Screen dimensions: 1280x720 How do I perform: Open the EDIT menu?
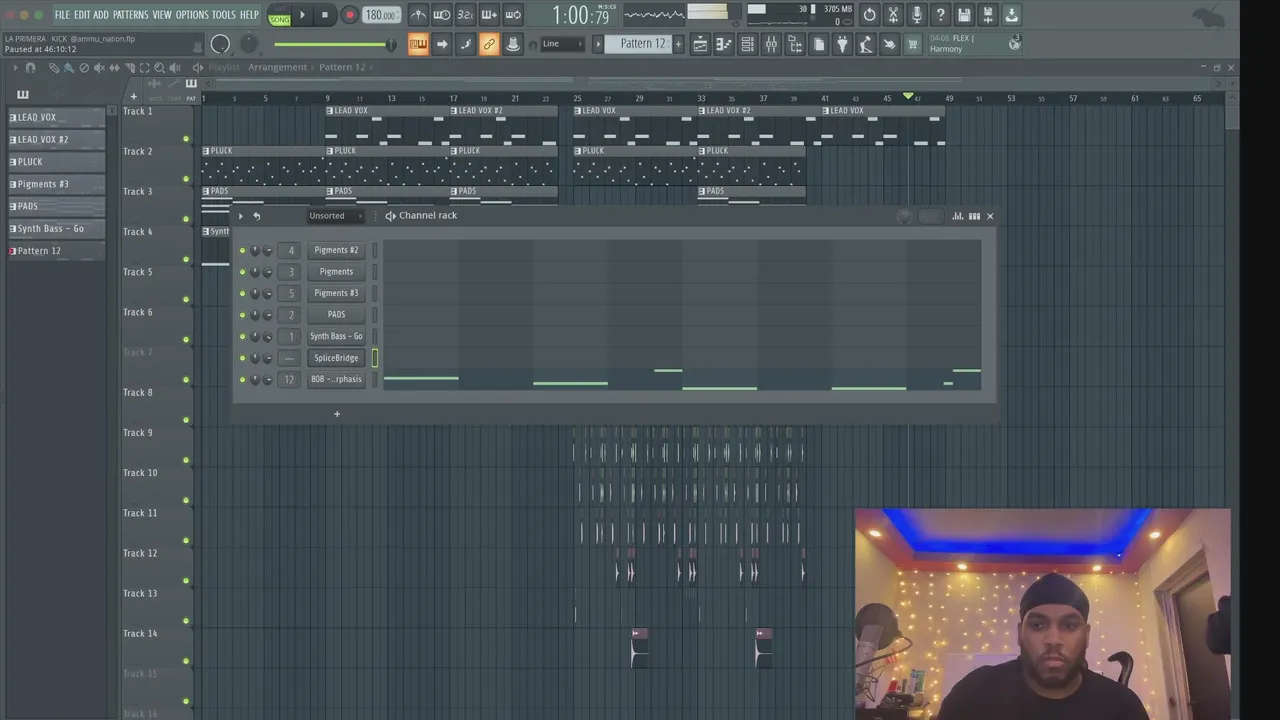[82, 15]
